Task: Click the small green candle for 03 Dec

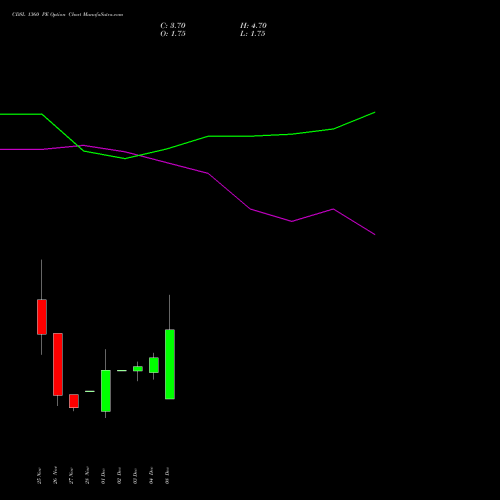Action: click(138, 369)
